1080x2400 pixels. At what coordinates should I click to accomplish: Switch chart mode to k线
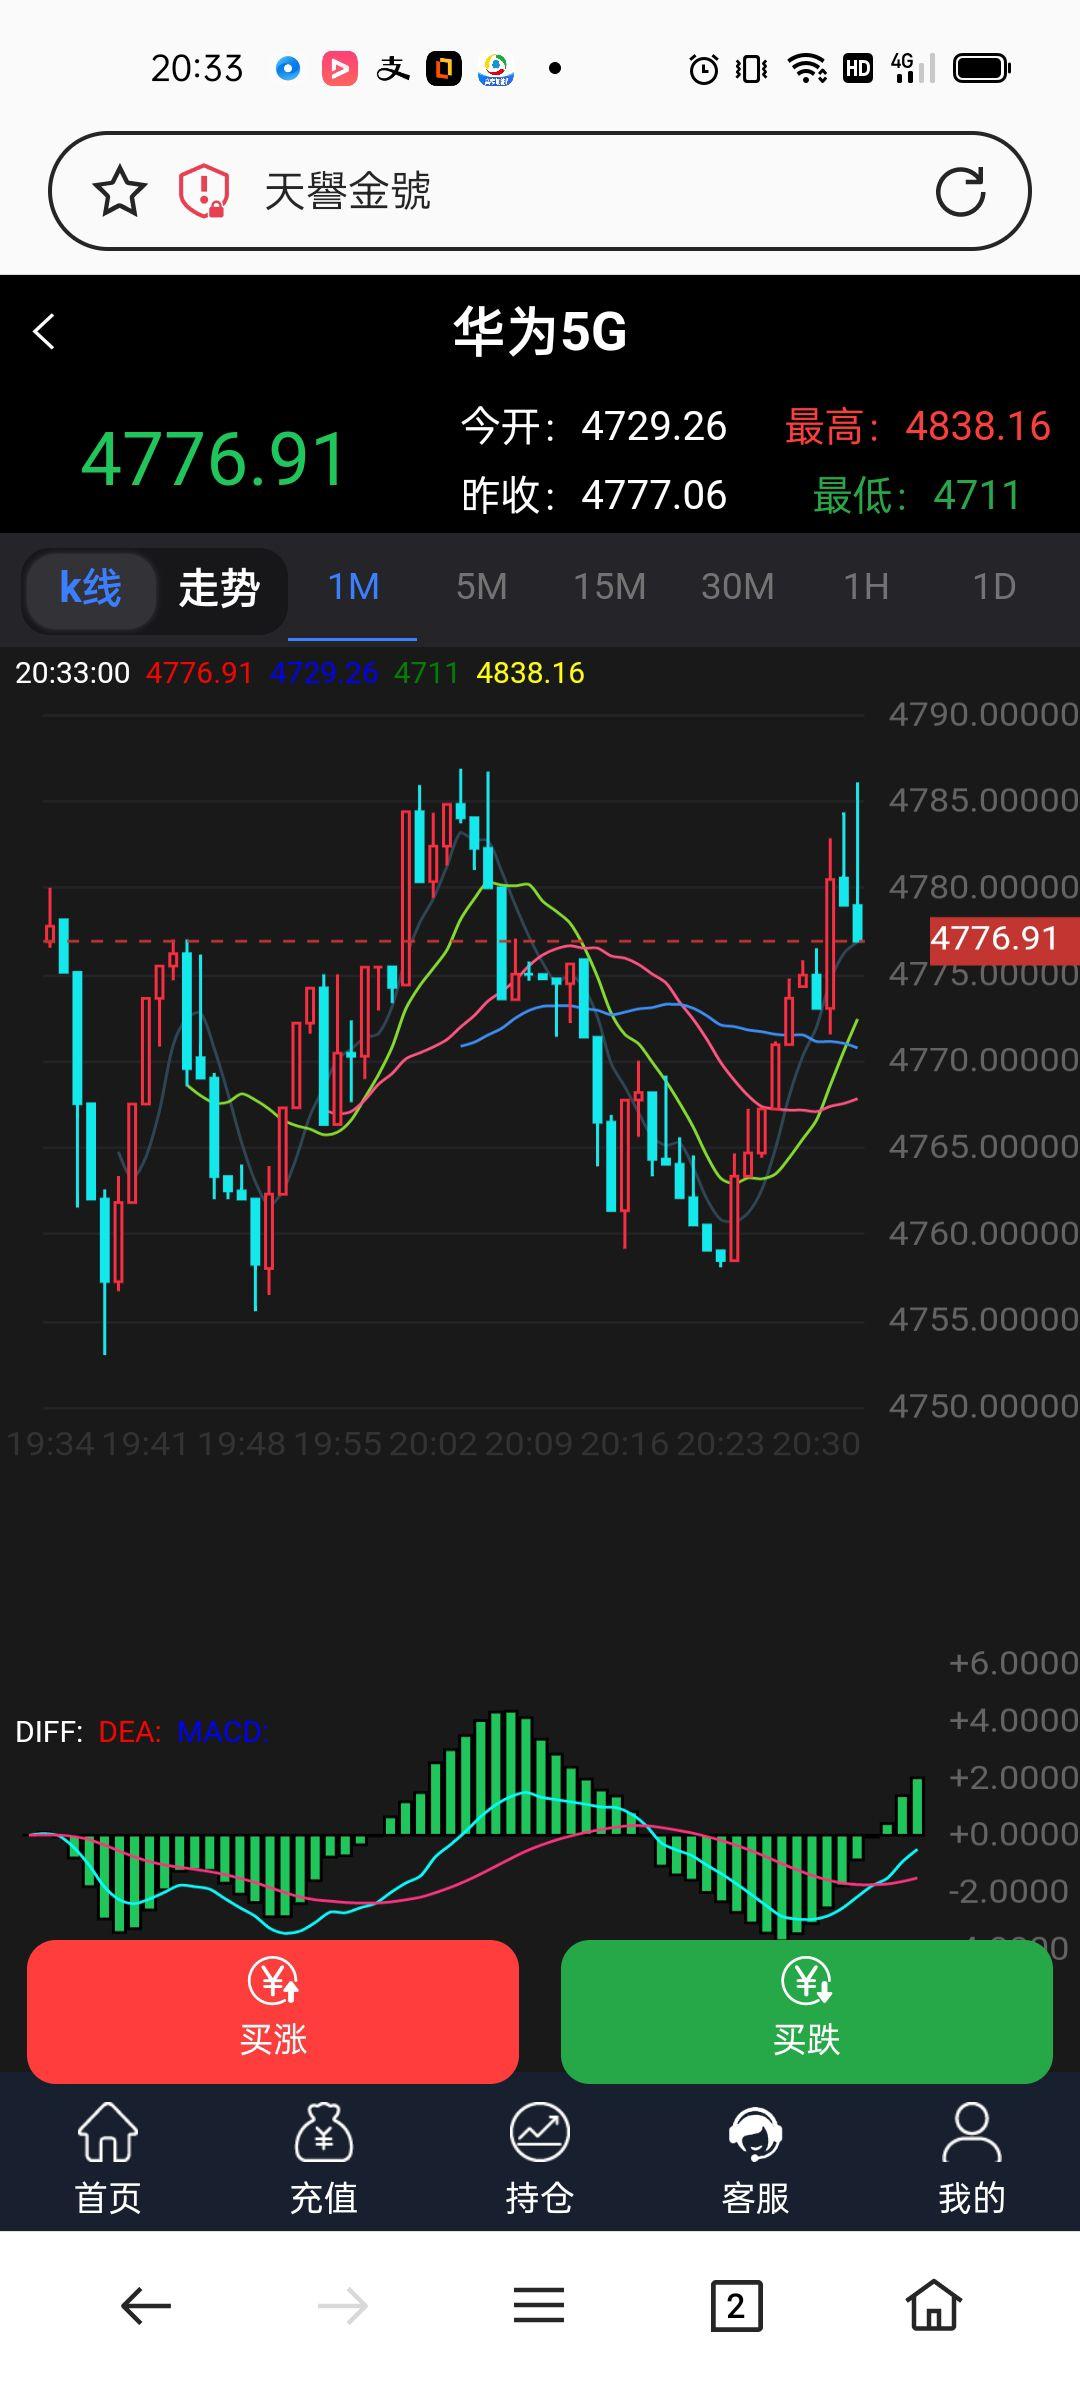tap(91, 588)
